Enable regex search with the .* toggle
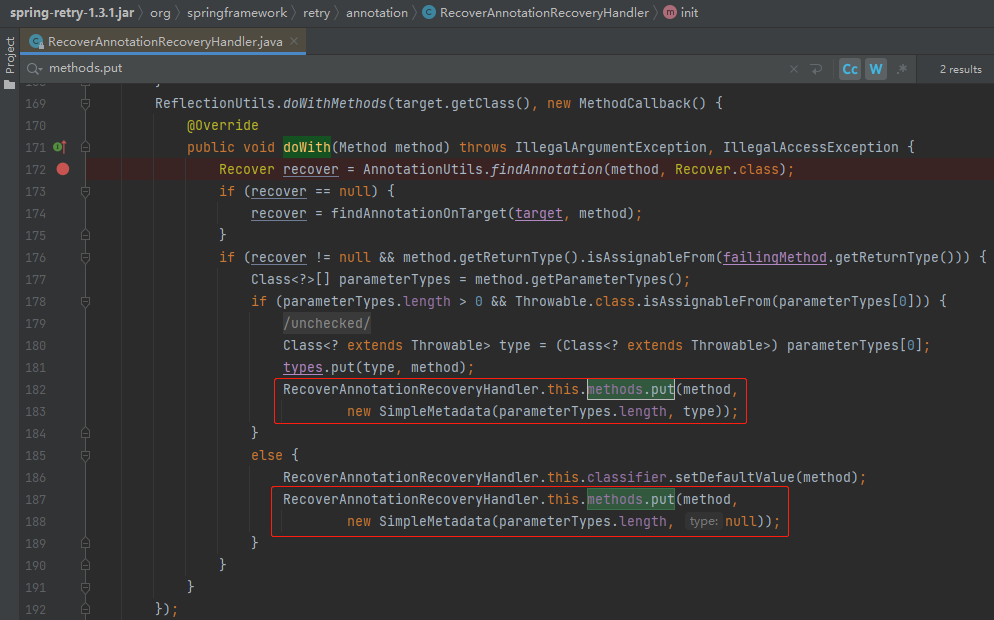Image resolution: width=994 pixels, height=620 pixels. tap(901, 69)
